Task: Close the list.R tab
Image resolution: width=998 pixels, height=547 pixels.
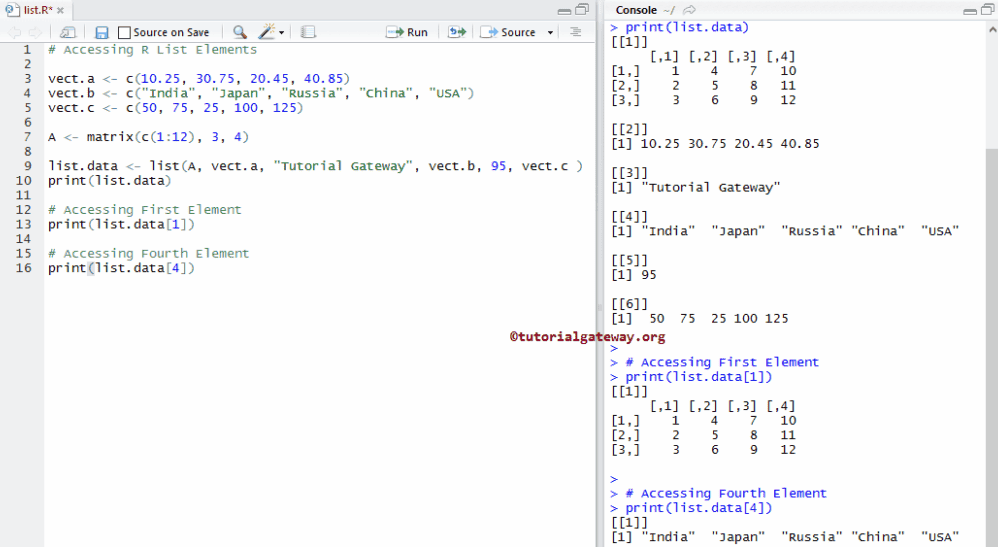Action: tap(60, 10)
